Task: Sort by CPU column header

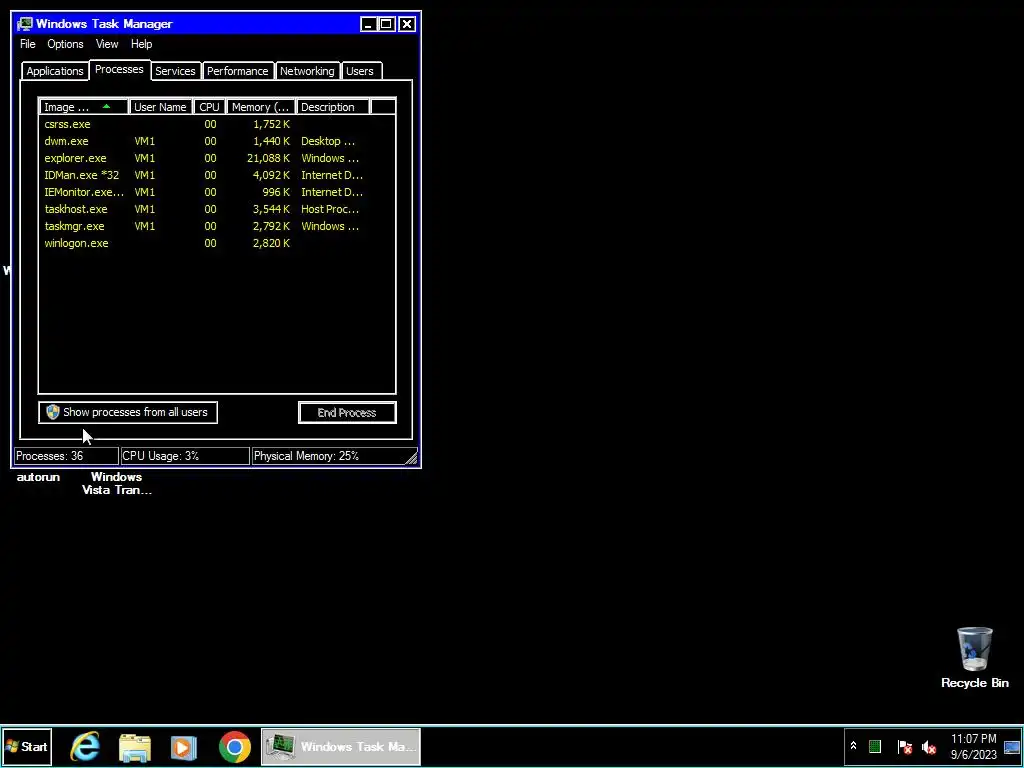Action: pos(210,107)
